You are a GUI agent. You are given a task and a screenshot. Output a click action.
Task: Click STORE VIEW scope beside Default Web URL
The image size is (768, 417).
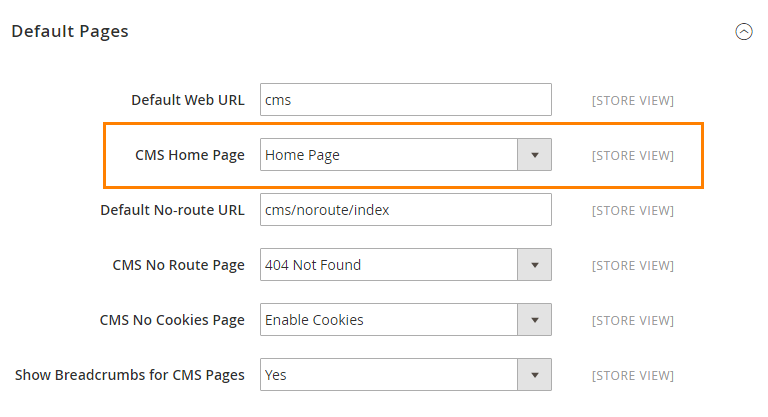pos(632,100)
